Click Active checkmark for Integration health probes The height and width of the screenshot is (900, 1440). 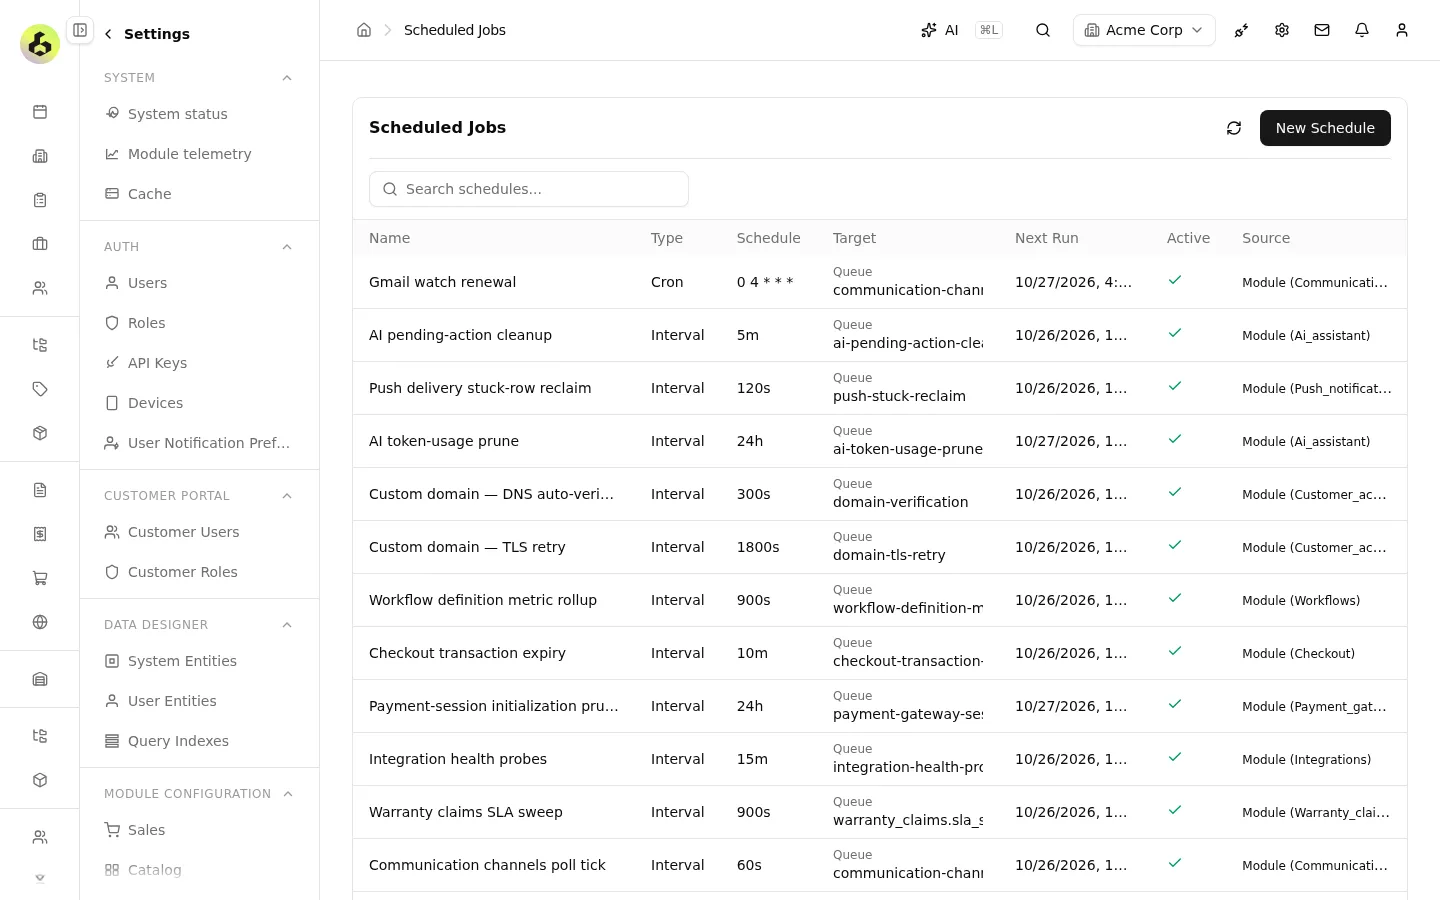pyautogui.click(x=1175, y=757)
